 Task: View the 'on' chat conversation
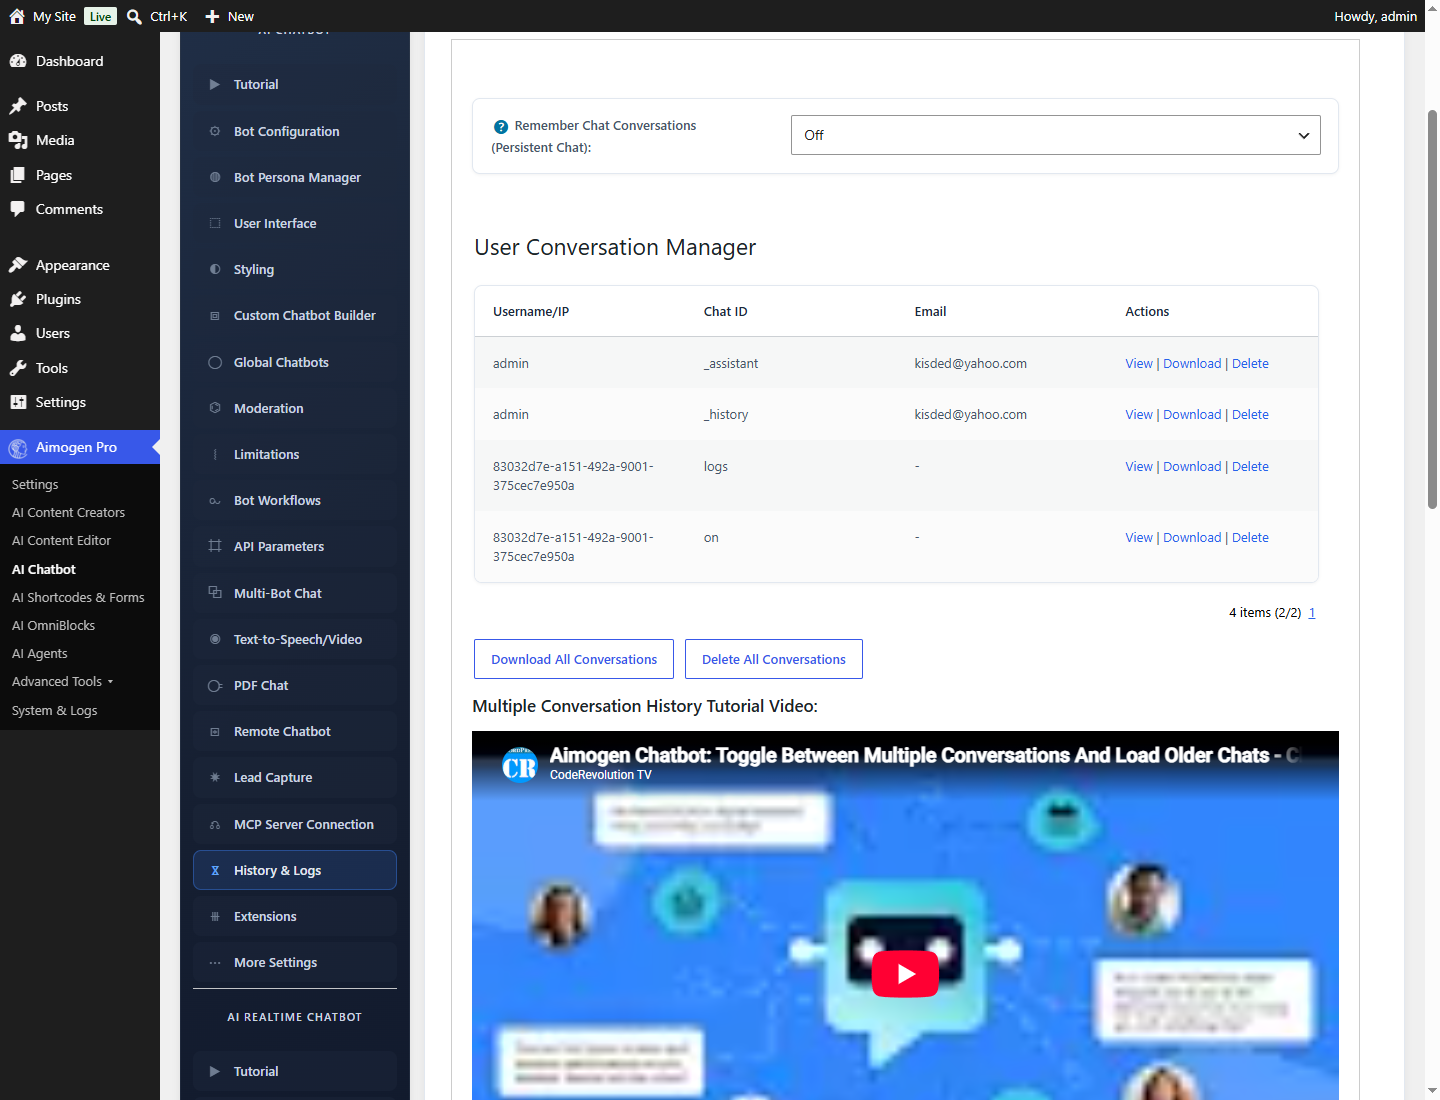coord(1139,537)
